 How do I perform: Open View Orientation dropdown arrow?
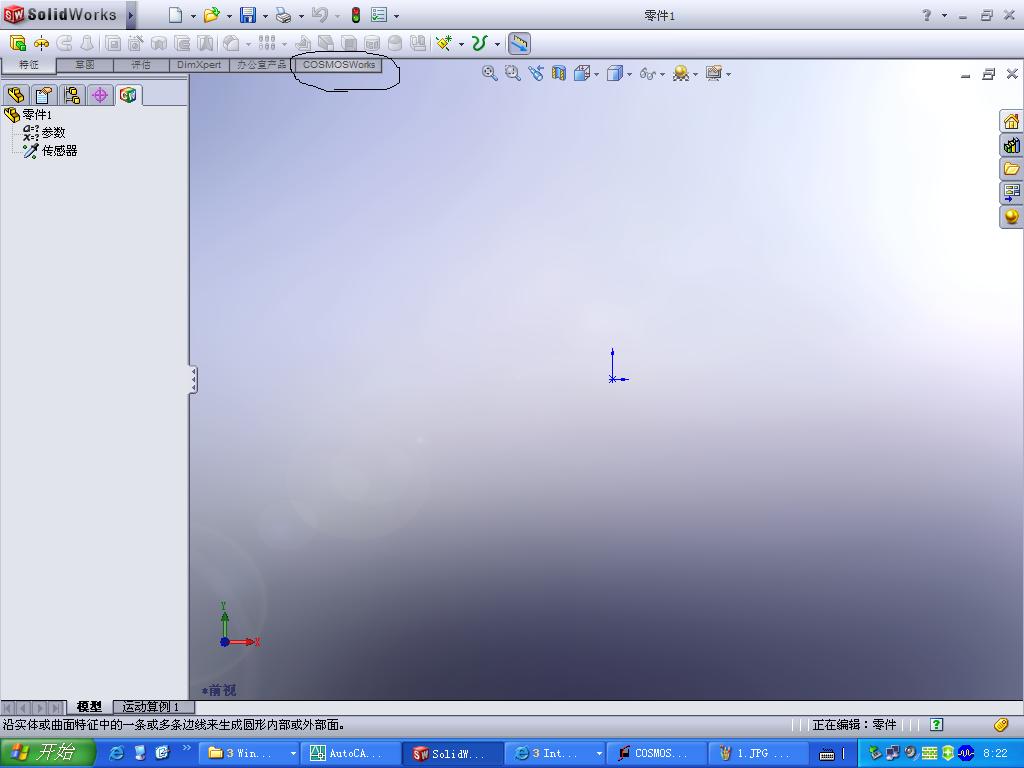coord(597,74)
